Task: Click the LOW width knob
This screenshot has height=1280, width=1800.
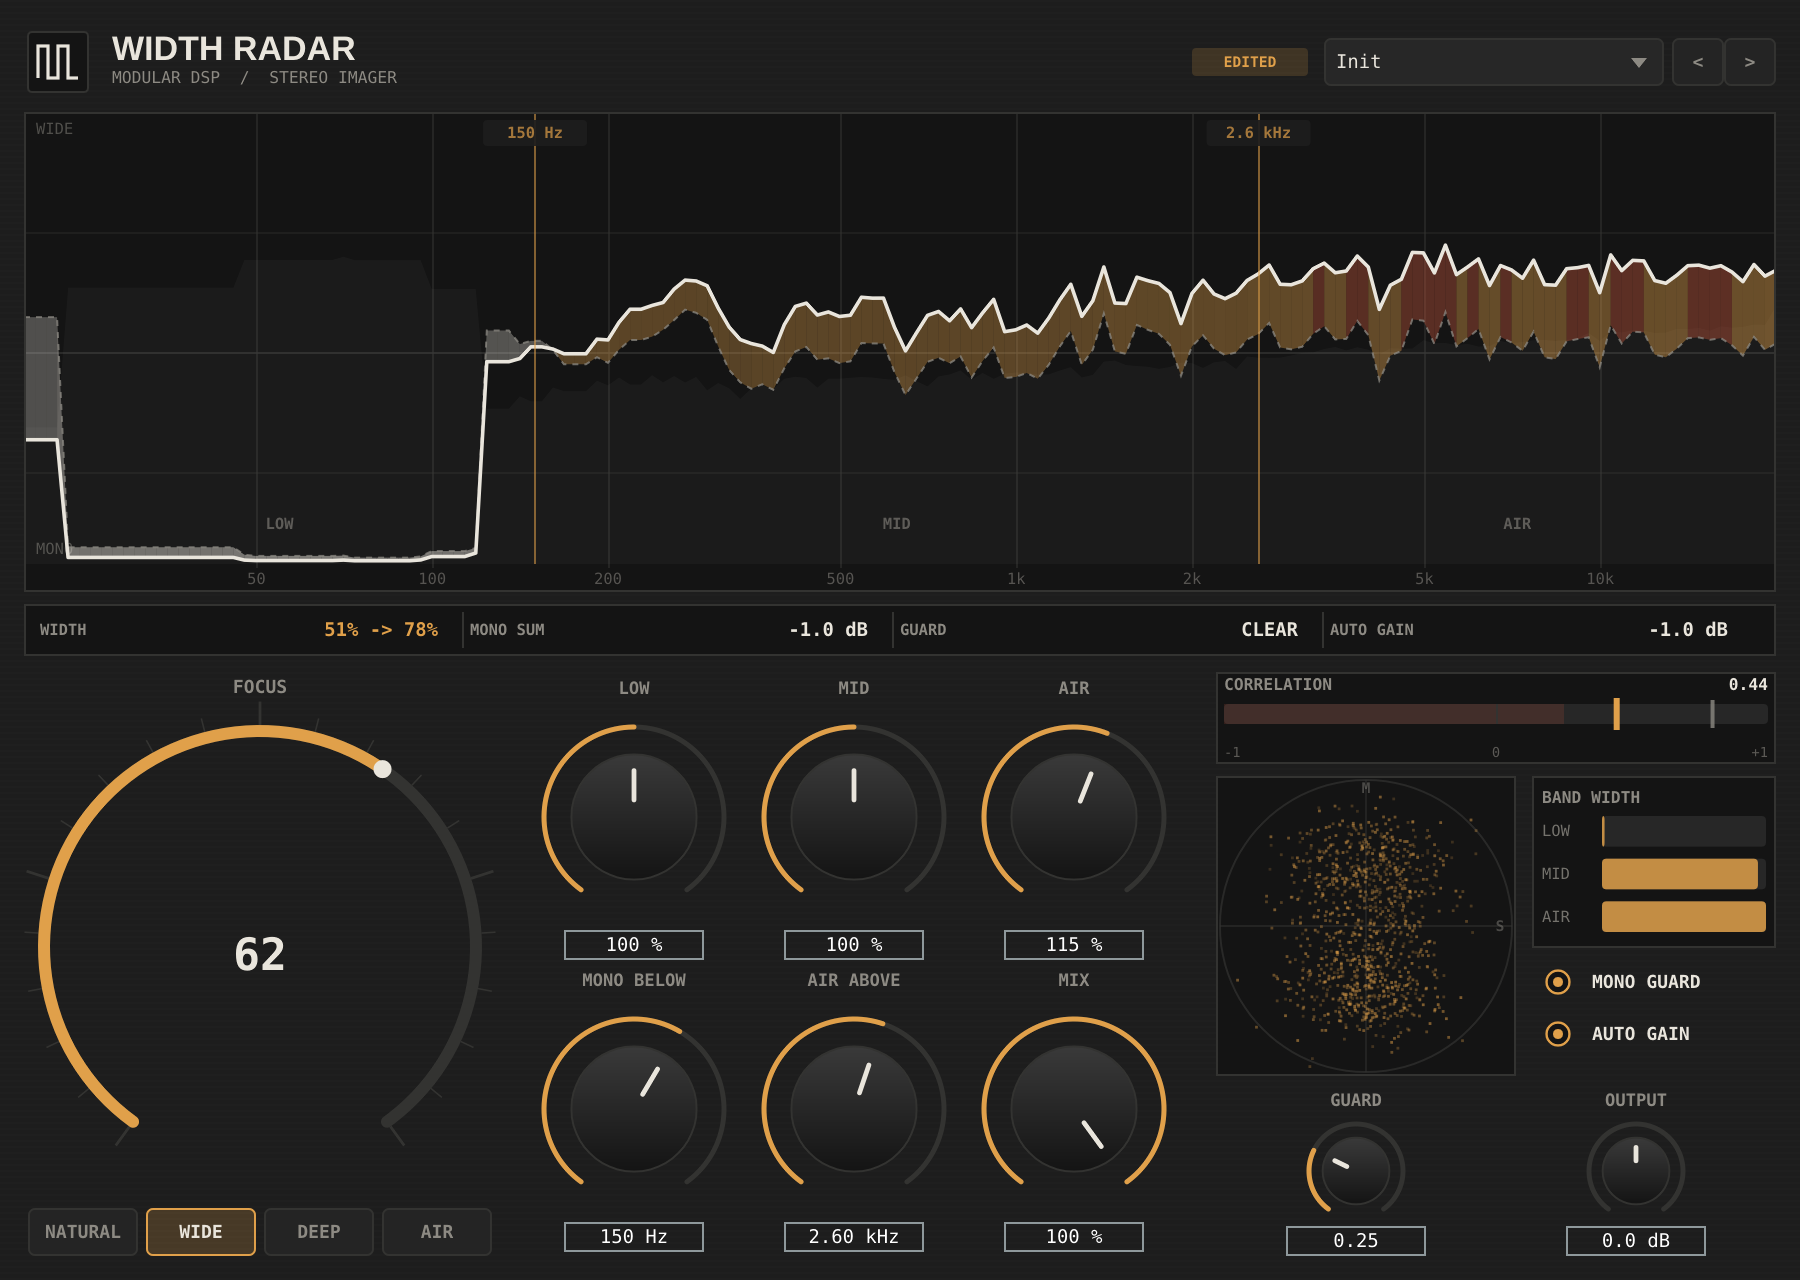Action: pos(634,817)
